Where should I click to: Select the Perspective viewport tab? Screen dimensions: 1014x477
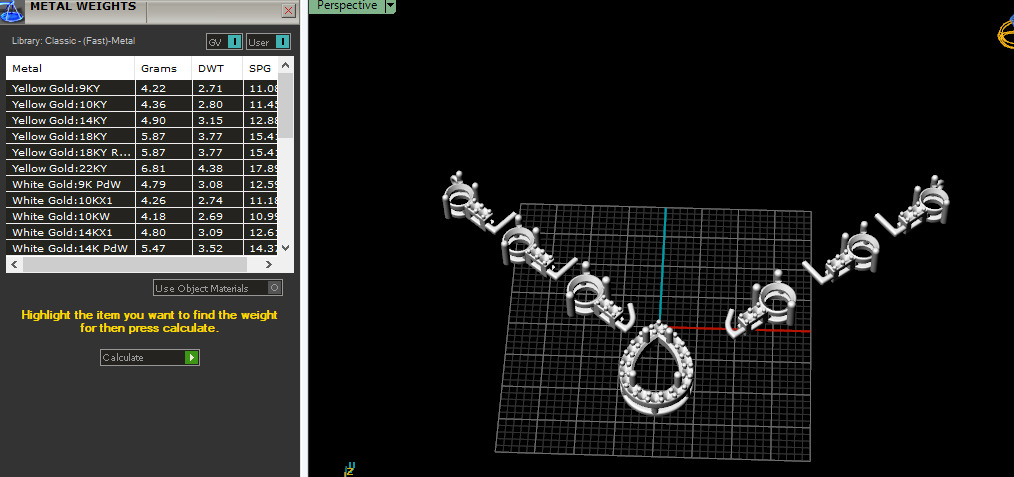(347, 6)
